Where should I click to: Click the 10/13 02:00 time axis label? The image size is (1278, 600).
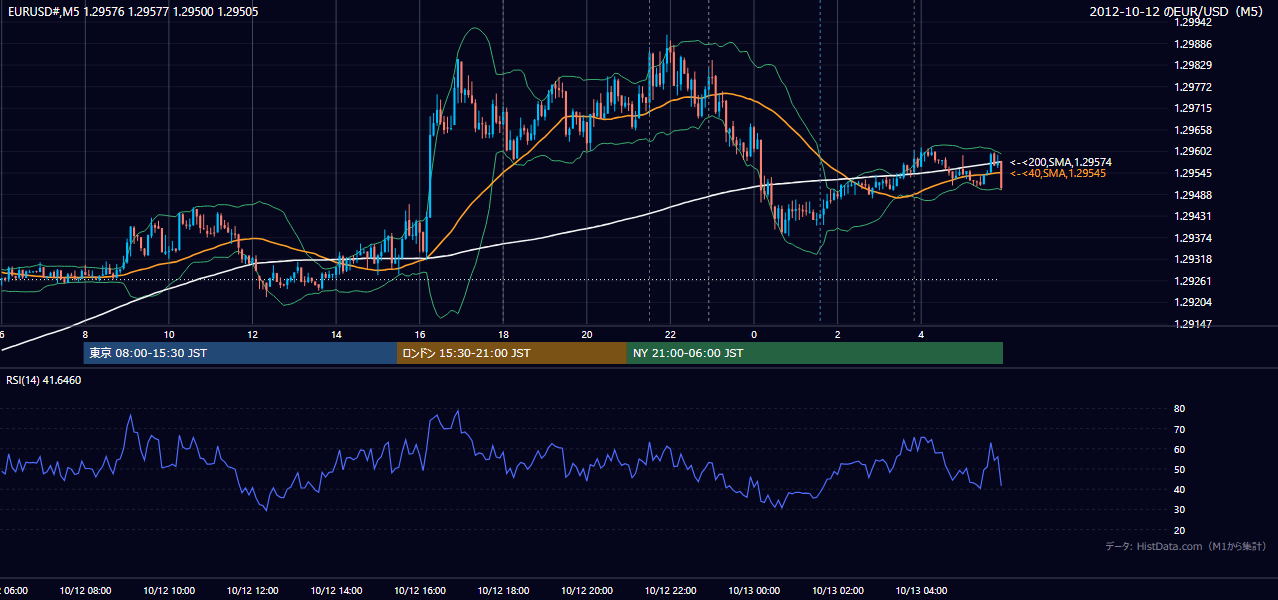click(838, 590)
